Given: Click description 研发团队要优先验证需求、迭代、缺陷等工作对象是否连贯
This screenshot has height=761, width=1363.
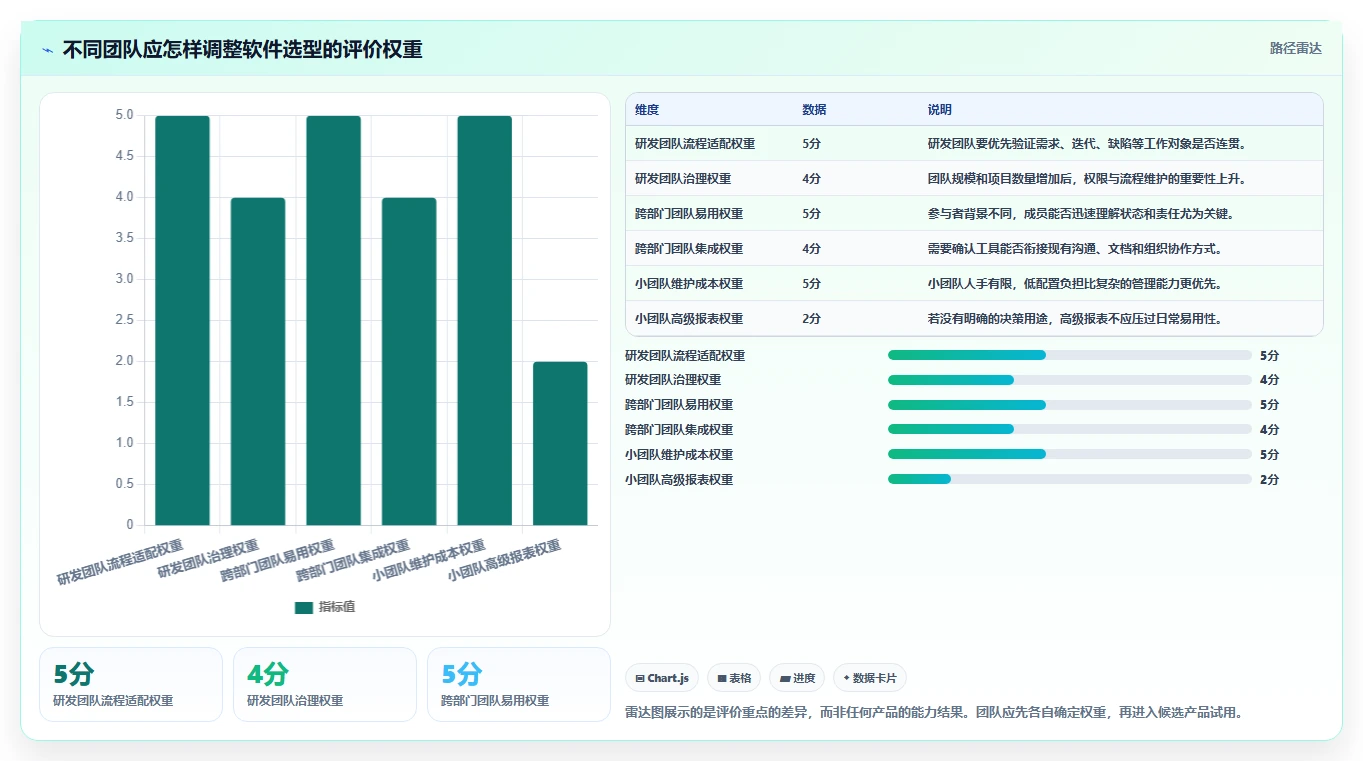Looking at the screenshot, I should pyautogui.click(x=1087, y=144).
